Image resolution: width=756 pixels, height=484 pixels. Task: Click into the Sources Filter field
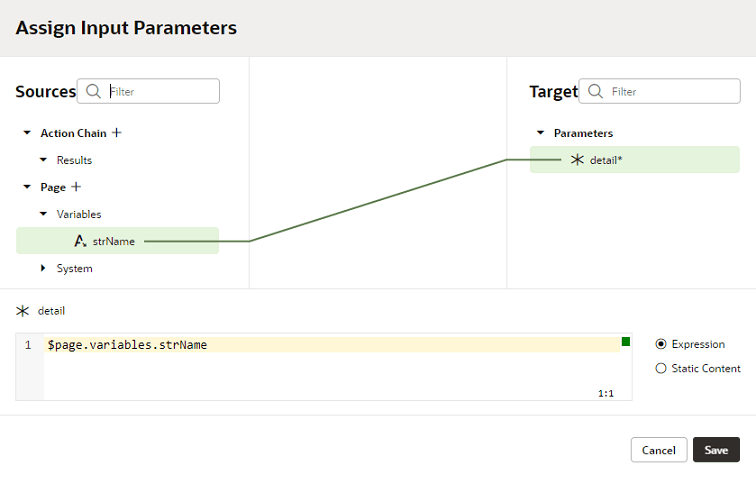160,91
